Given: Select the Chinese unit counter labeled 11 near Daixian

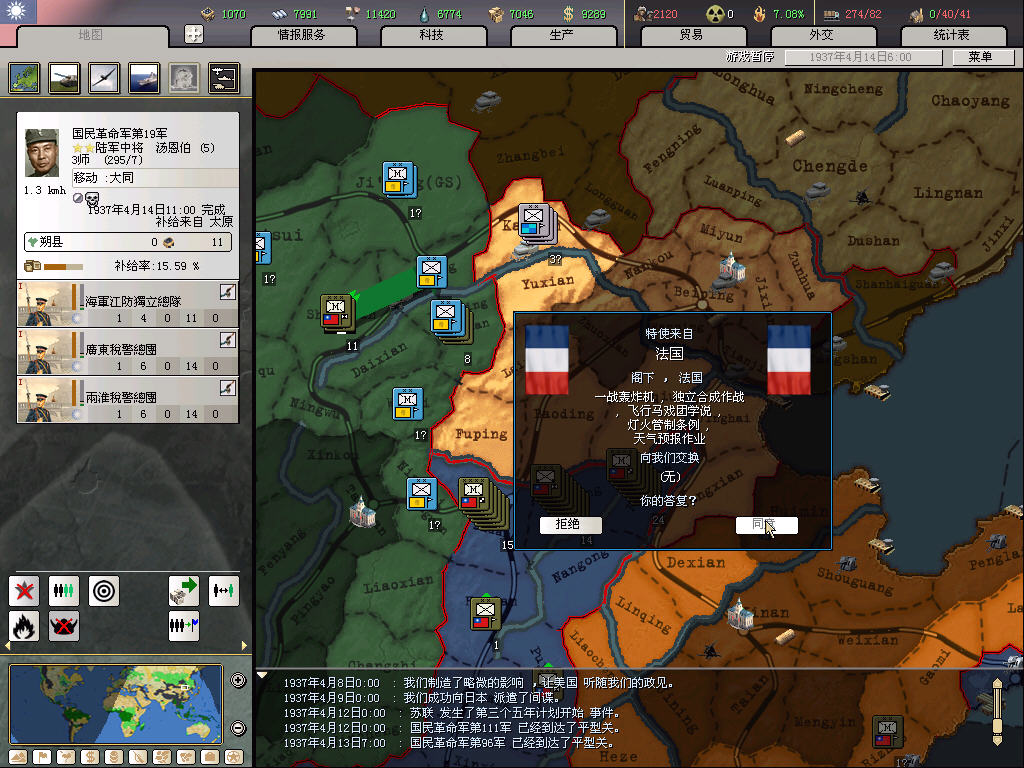Looking at the screenshot, I should (337, 313).
